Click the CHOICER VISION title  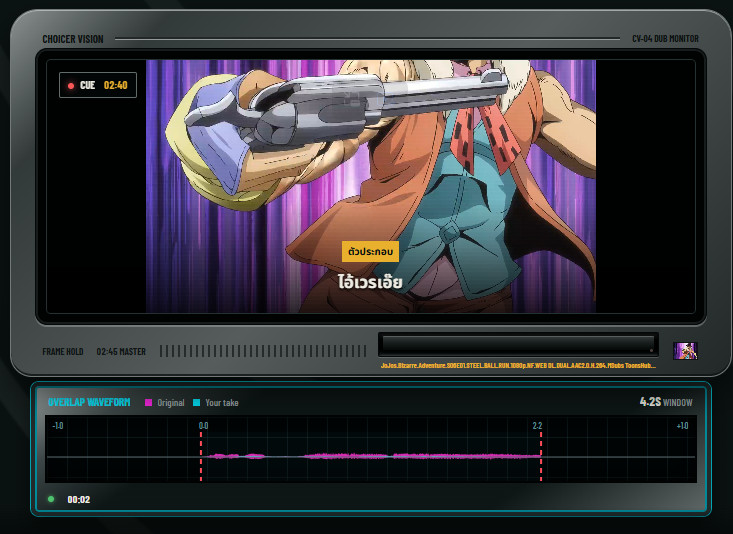pos(73,39)
